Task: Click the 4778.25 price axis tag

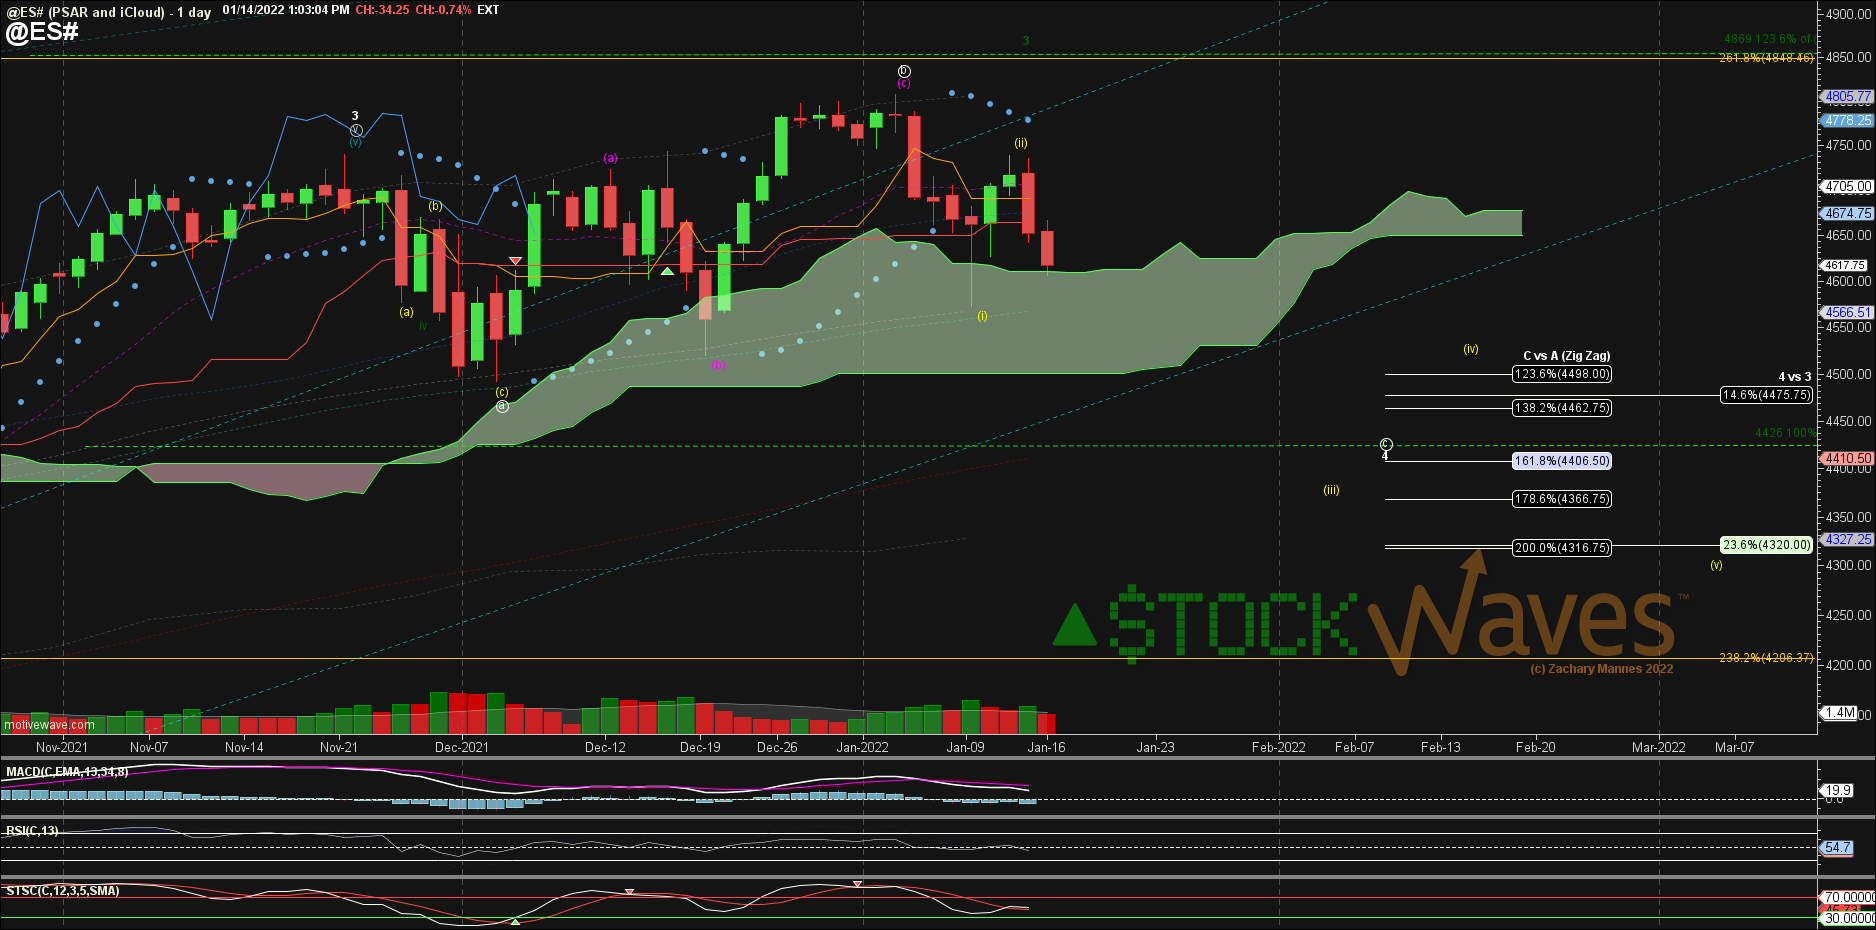Action: [1847, 120]
